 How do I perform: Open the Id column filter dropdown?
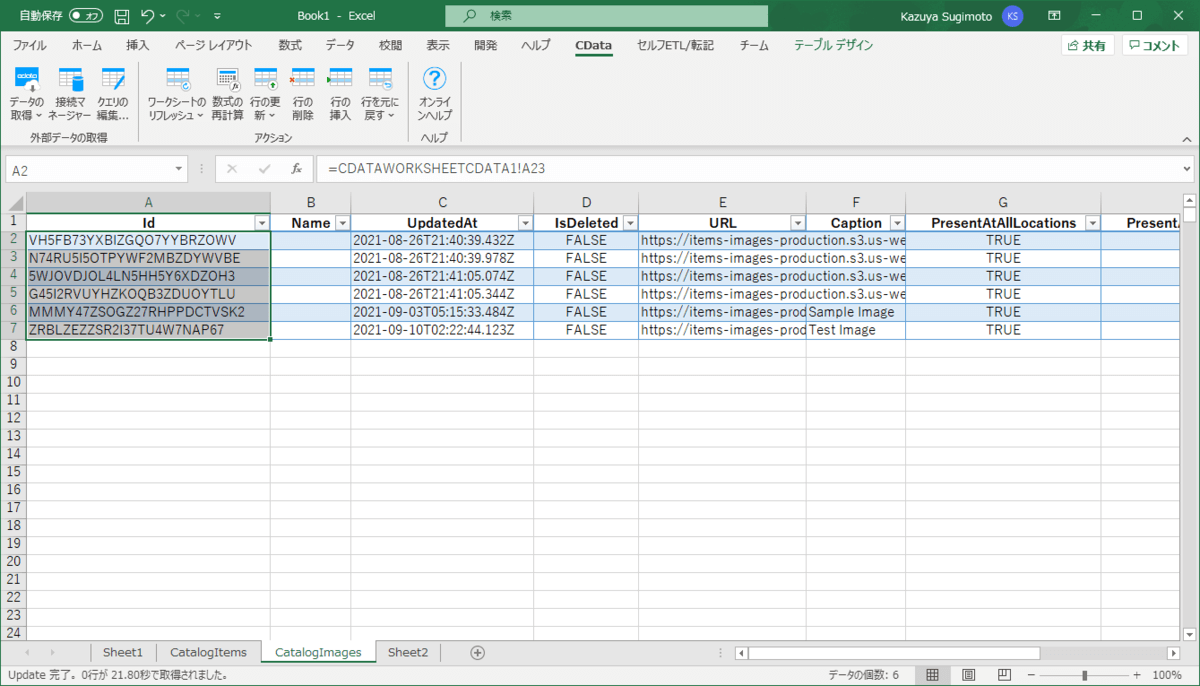tap(262, 223)
